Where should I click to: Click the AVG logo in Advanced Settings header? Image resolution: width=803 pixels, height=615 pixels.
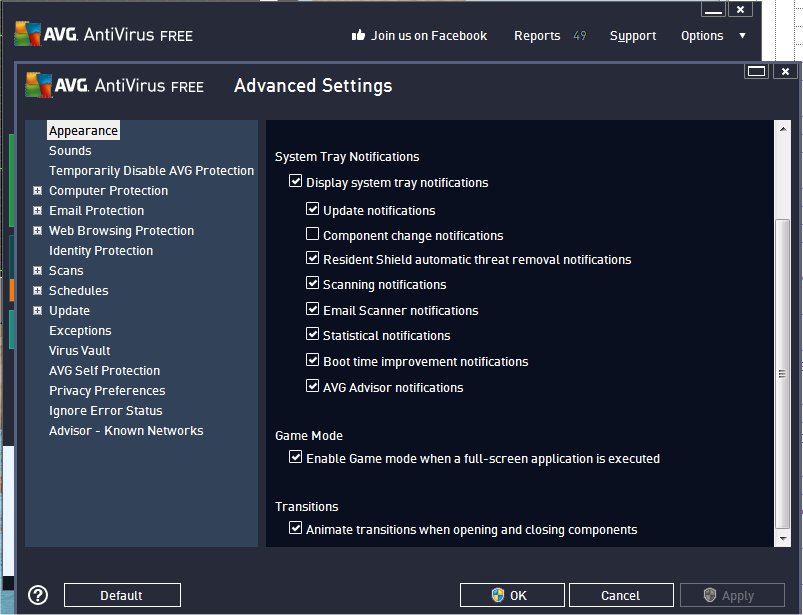(x=38, y=85)
